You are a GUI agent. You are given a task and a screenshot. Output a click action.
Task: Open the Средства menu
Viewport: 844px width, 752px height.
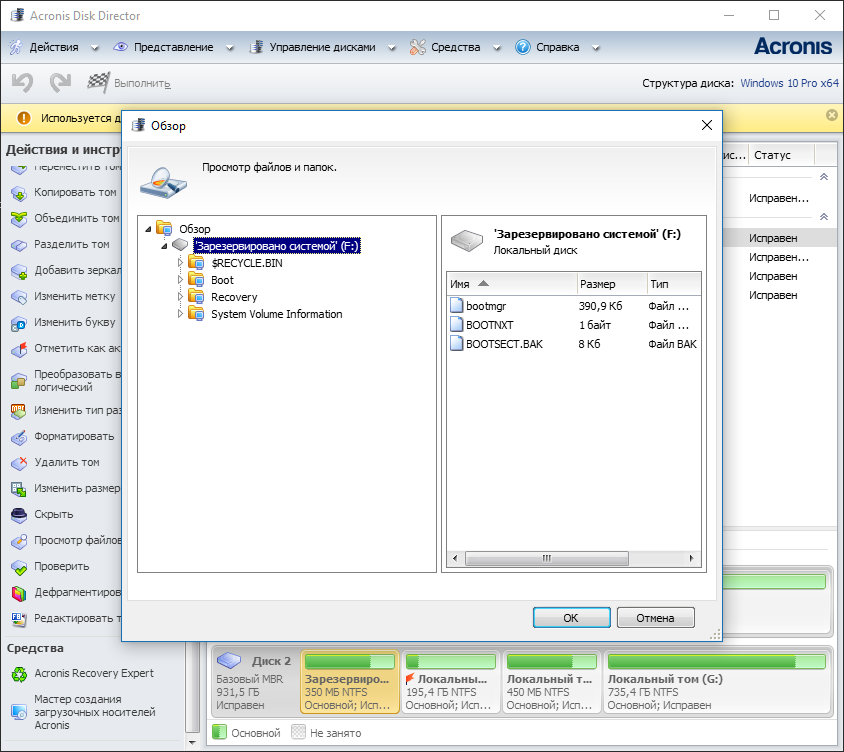(455, 47)
